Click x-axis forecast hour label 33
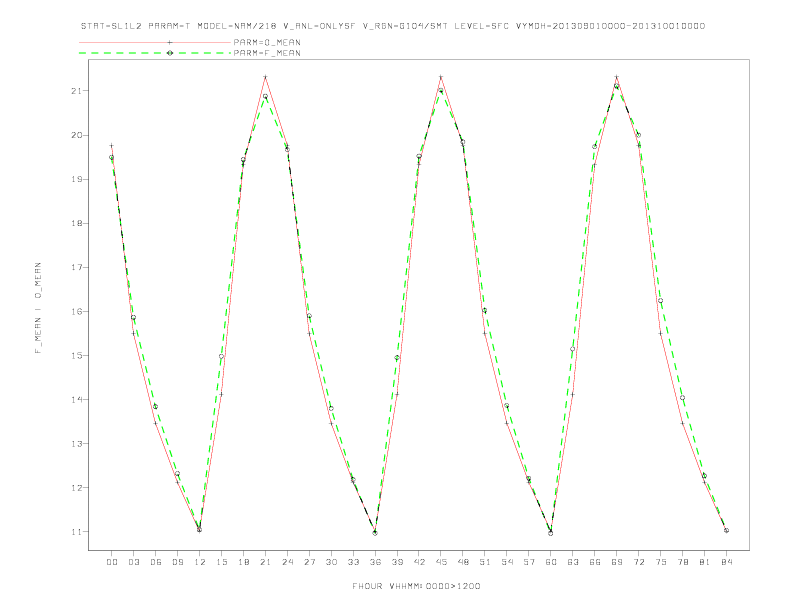Image resolution: width=792 pixels, height=612 pixels. coord(353,562)
